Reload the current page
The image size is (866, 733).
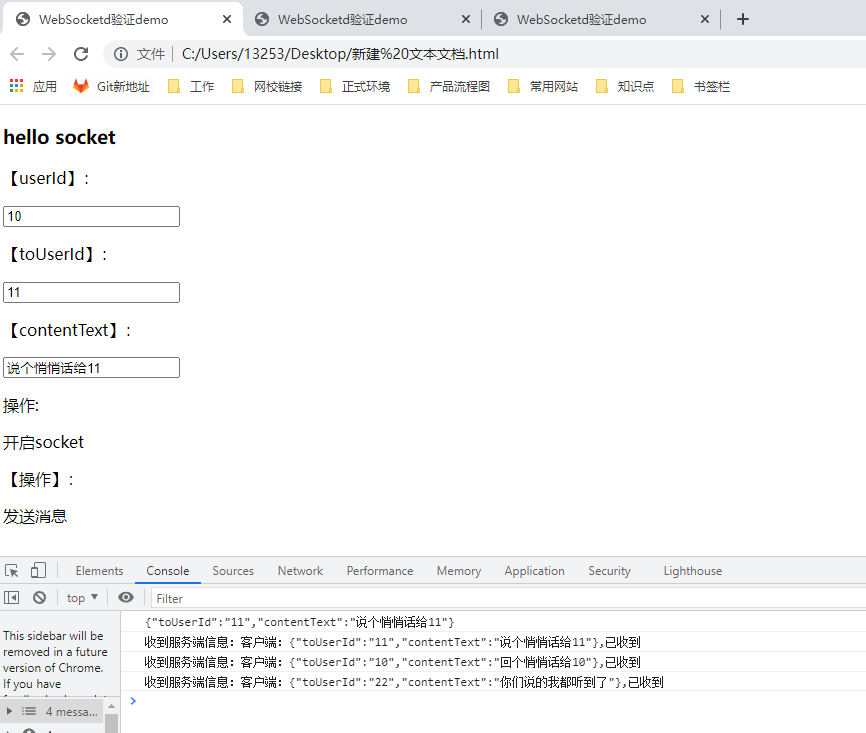[81, 54]
